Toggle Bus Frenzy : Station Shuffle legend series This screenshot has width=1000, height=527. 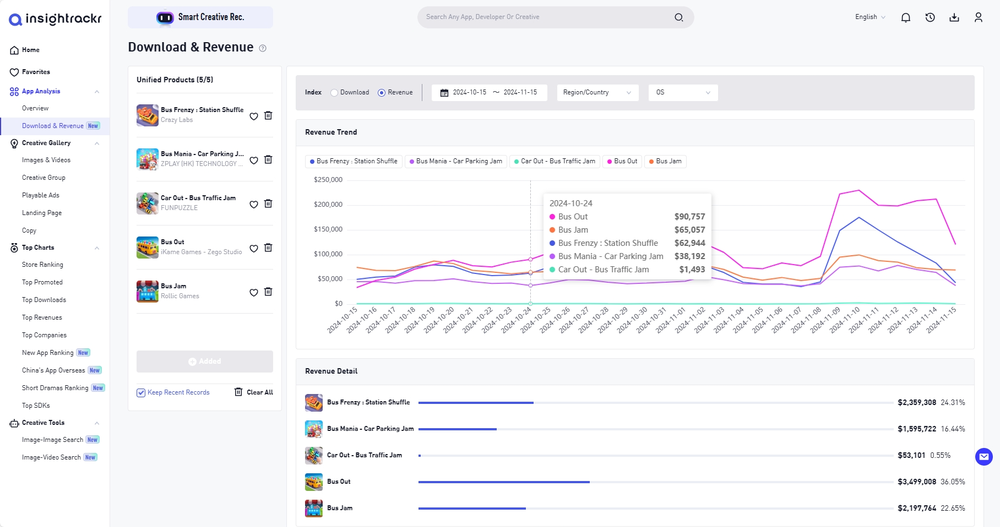click(x=353, y=161)
